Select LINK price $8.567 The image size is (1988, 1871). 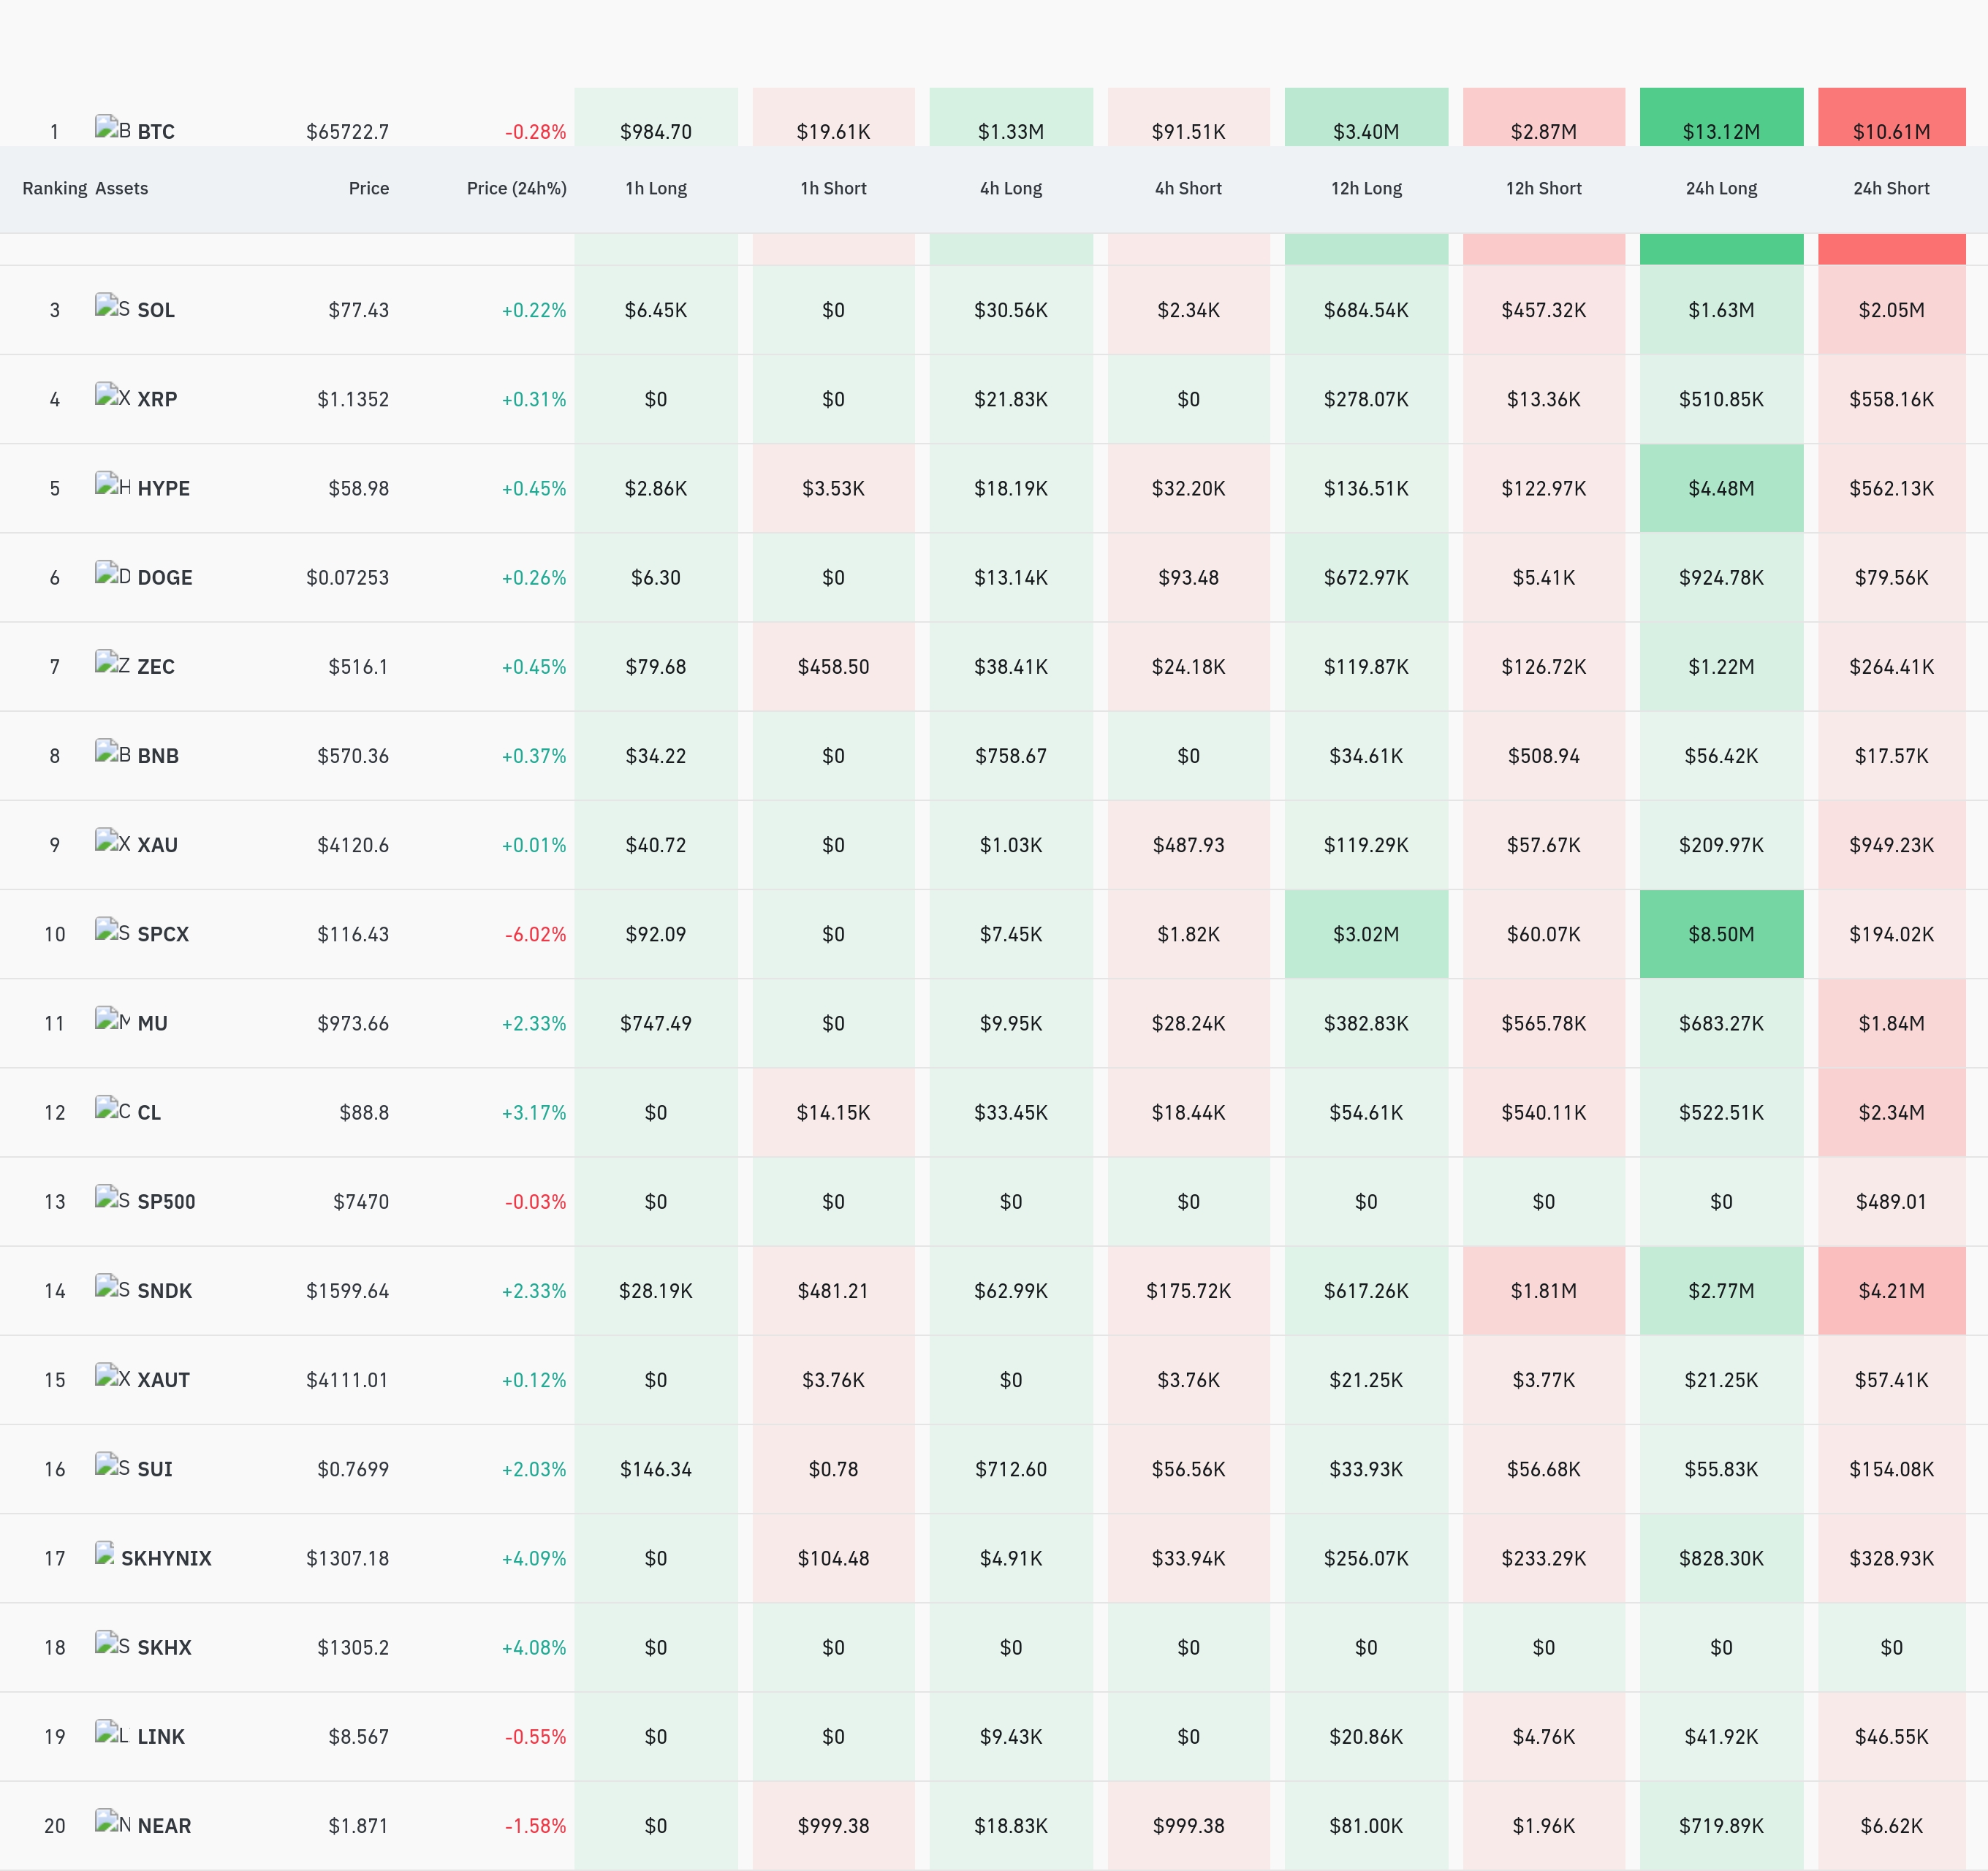(359, 1736)
